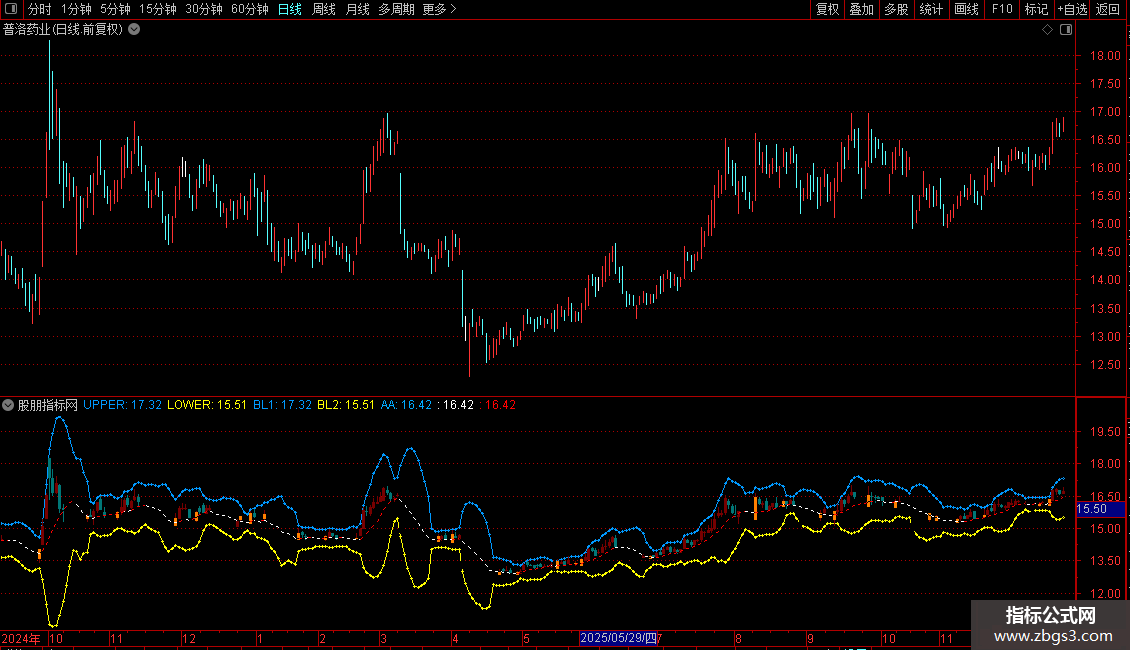Open the 多周期 multi-period view
This screenshot has width=1130, height=650.
(396, 9)
